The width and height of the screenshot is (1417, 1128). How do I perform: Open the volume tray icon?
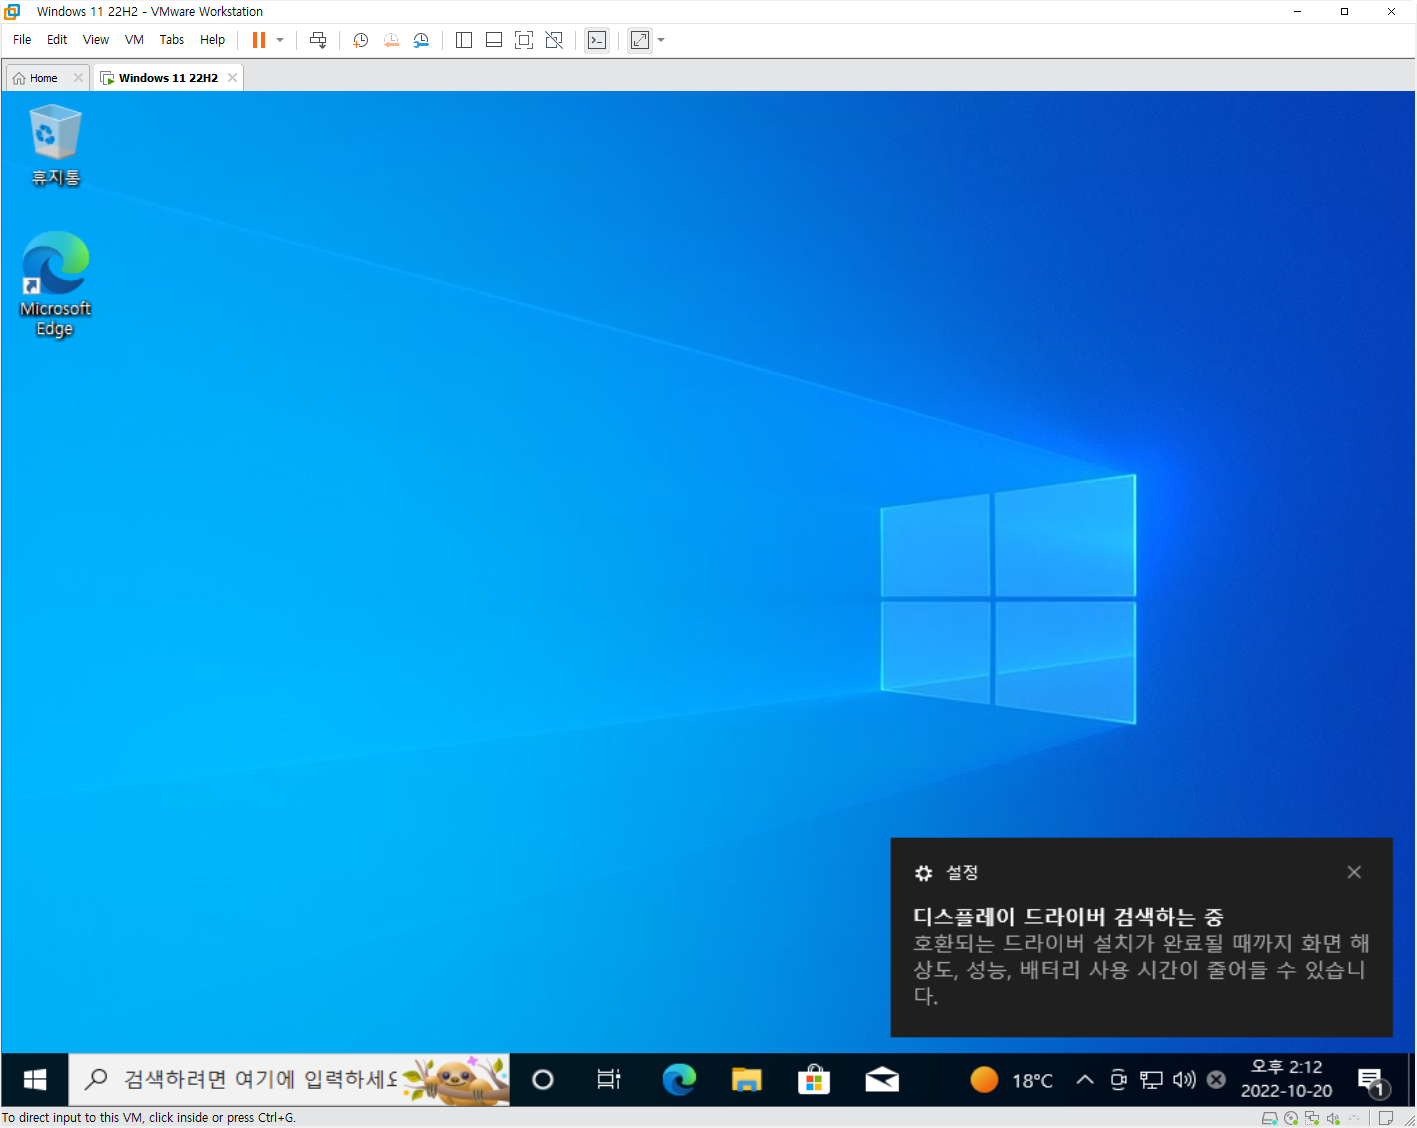click(x=1184, y=1080)
